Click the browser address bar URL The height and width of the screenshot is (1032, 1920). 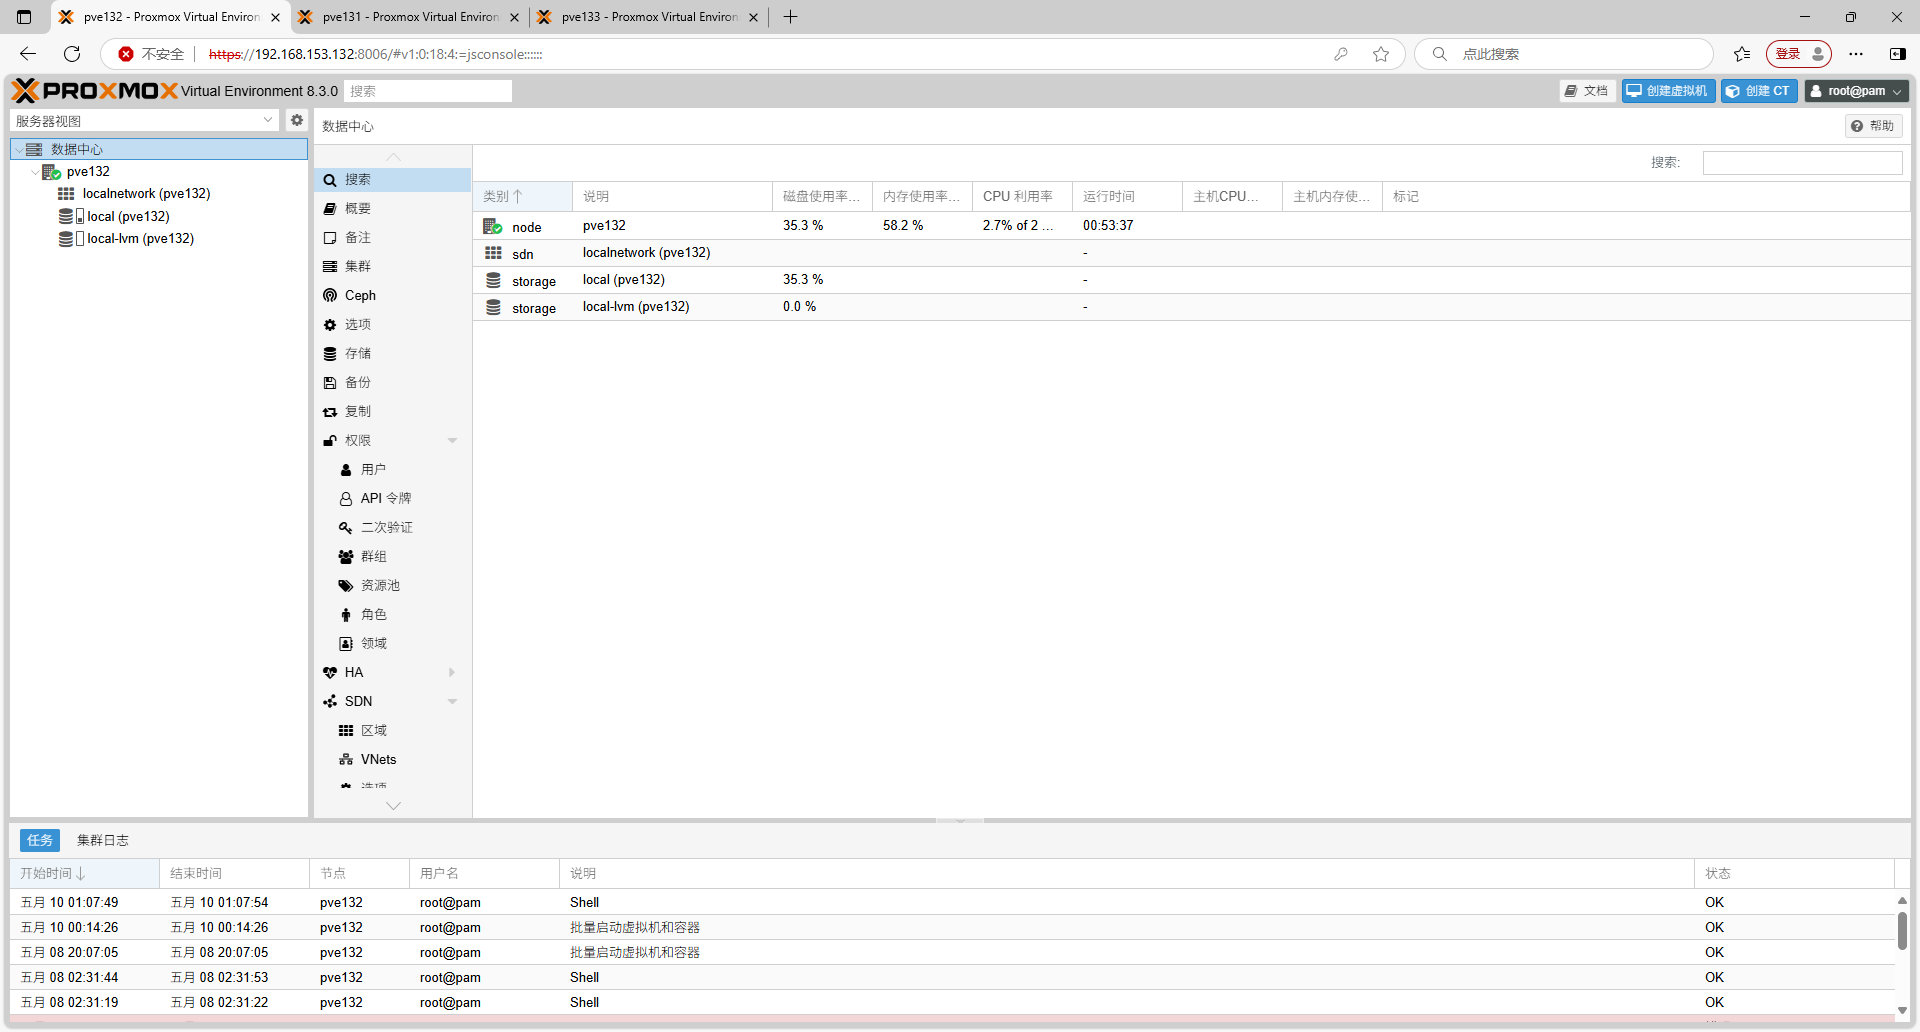coord(375,54)
